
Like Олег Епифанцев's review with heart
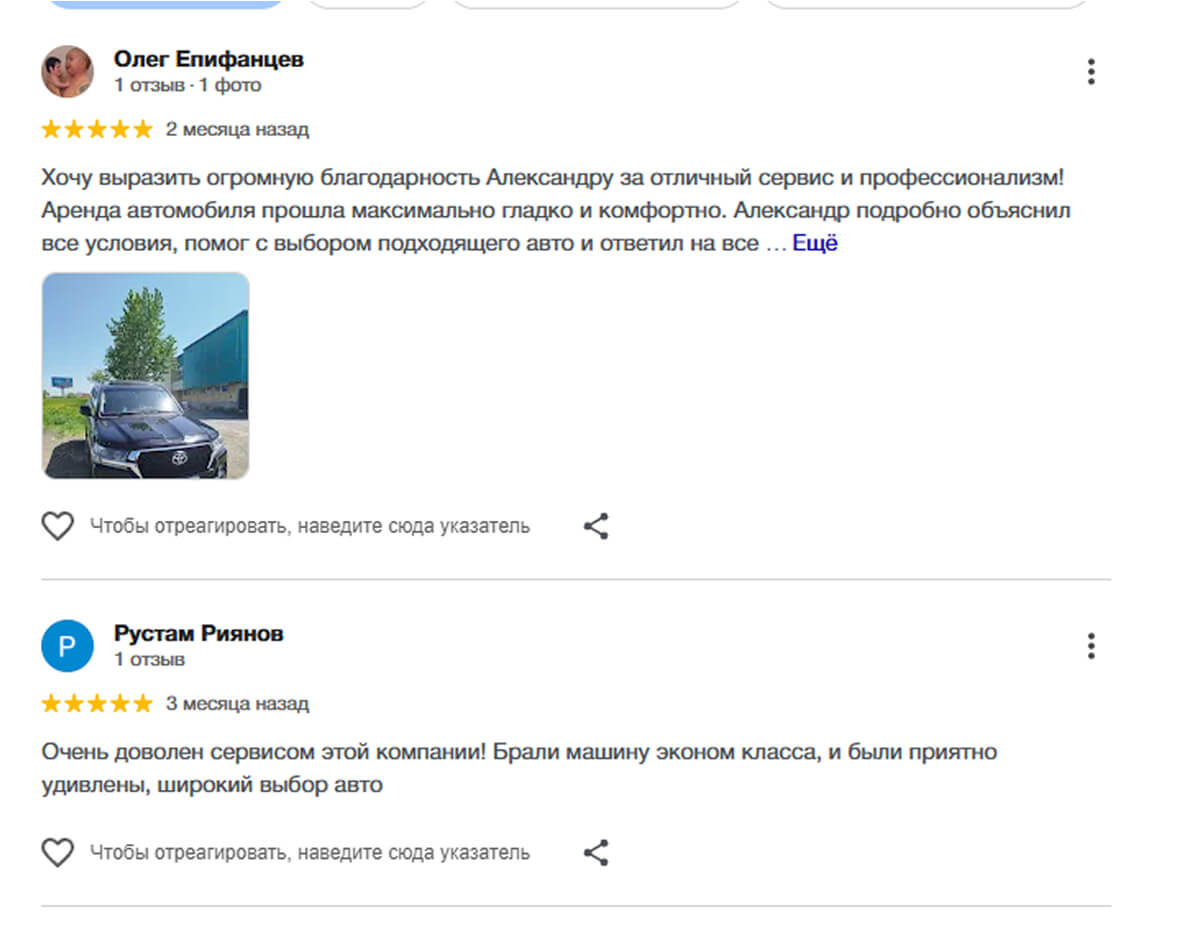(58, 526)
